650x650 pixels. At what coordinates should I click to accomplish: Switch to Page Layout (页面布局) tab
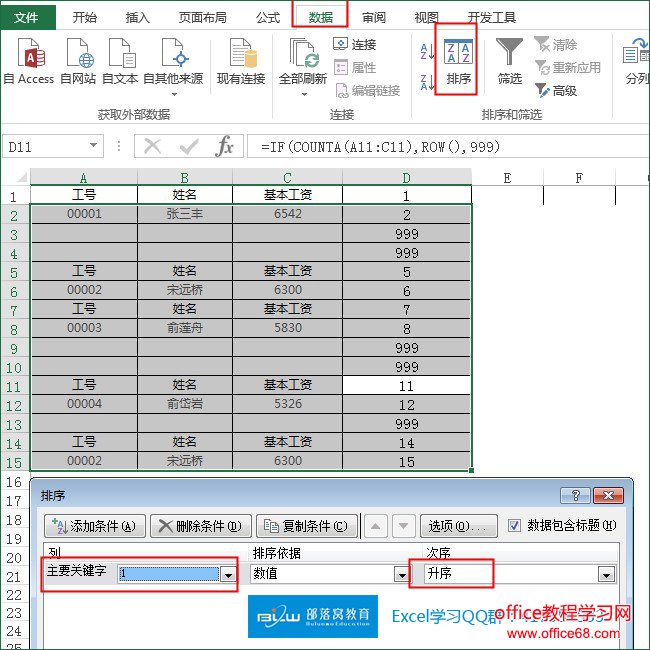tap(203, 17)
